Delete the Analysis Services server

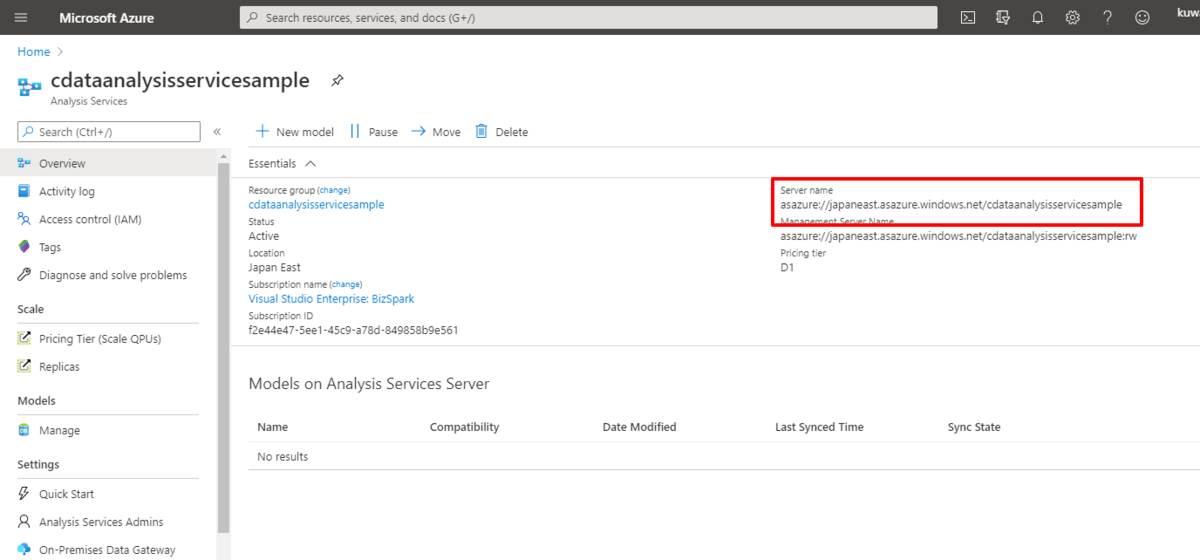(501, 132)
